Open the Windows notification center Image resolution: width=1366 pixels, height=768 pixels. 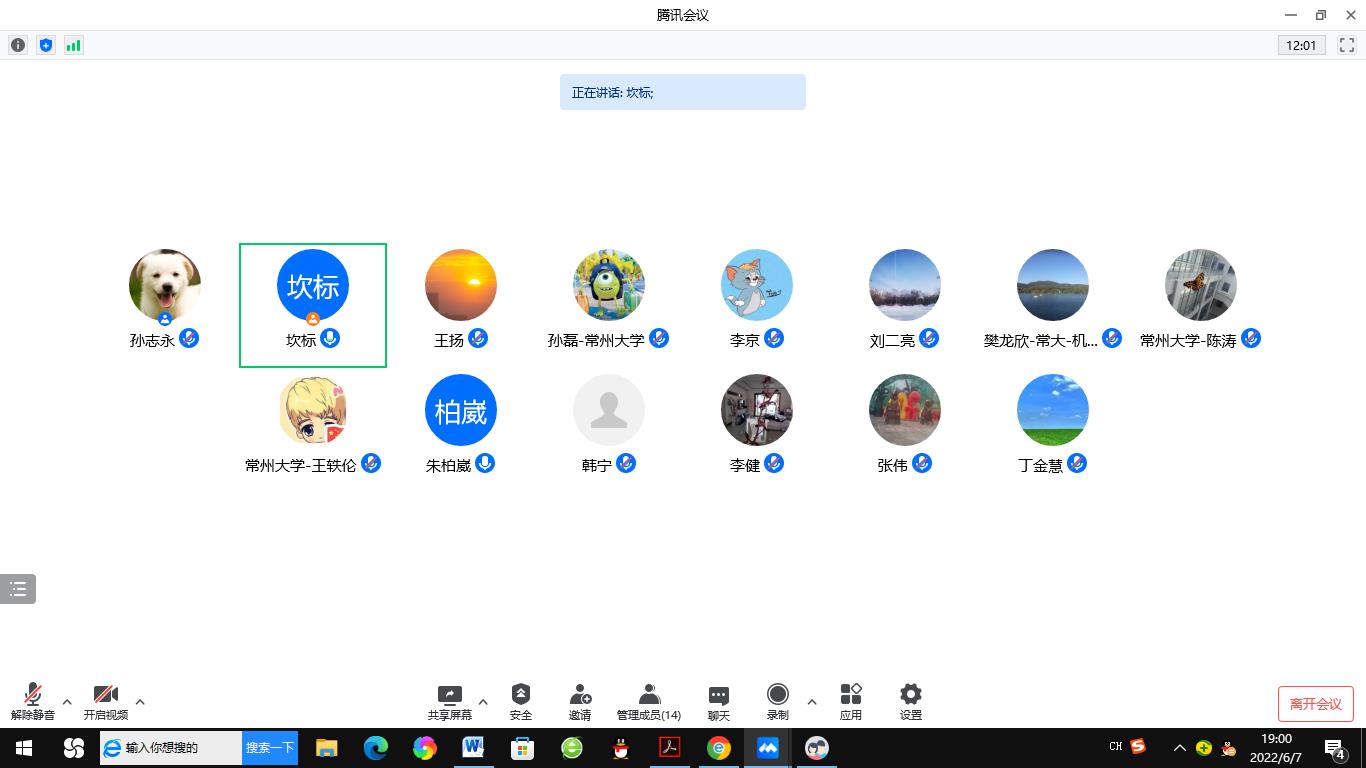(1334, 748)
